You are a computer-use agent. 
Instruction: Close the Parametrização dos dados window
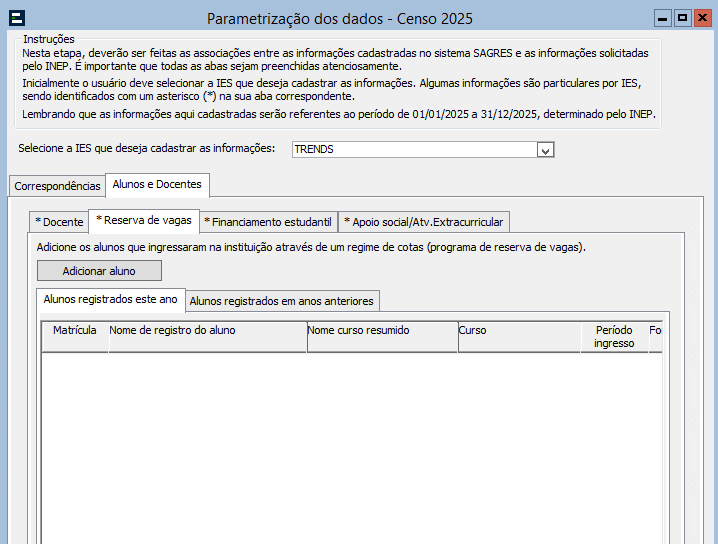(x=703, y=18)
